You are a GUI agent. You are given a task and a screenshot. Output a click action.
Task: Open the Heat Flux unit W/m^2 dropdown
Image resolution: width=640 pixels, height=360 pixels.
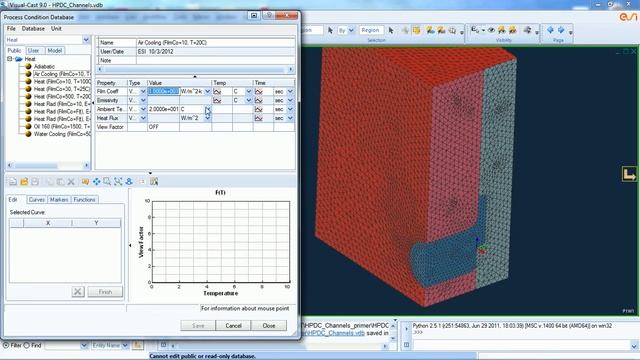[207, 118]
